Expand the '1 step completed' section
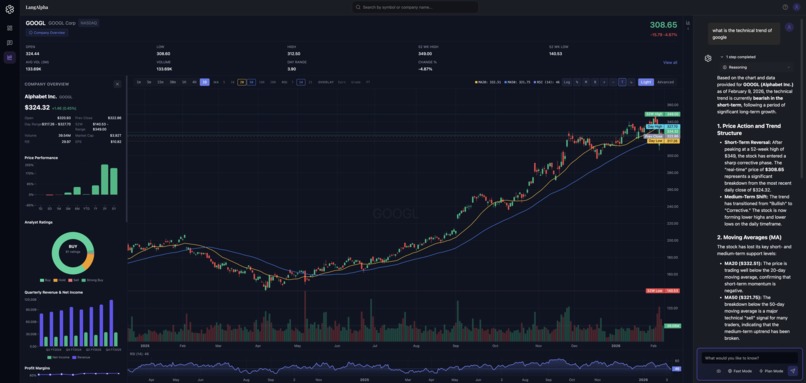Image resolution: width=806 pixels, height=383 pixels. pos(739,57)
